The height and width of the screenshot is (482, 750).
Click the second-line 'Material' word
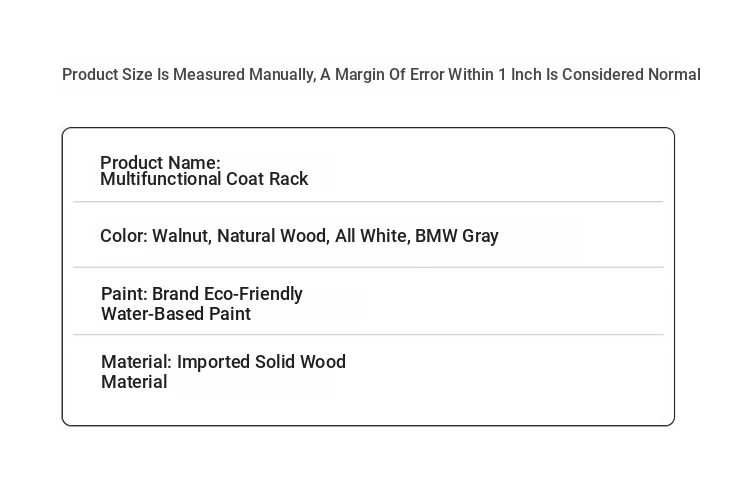point(134,382)
